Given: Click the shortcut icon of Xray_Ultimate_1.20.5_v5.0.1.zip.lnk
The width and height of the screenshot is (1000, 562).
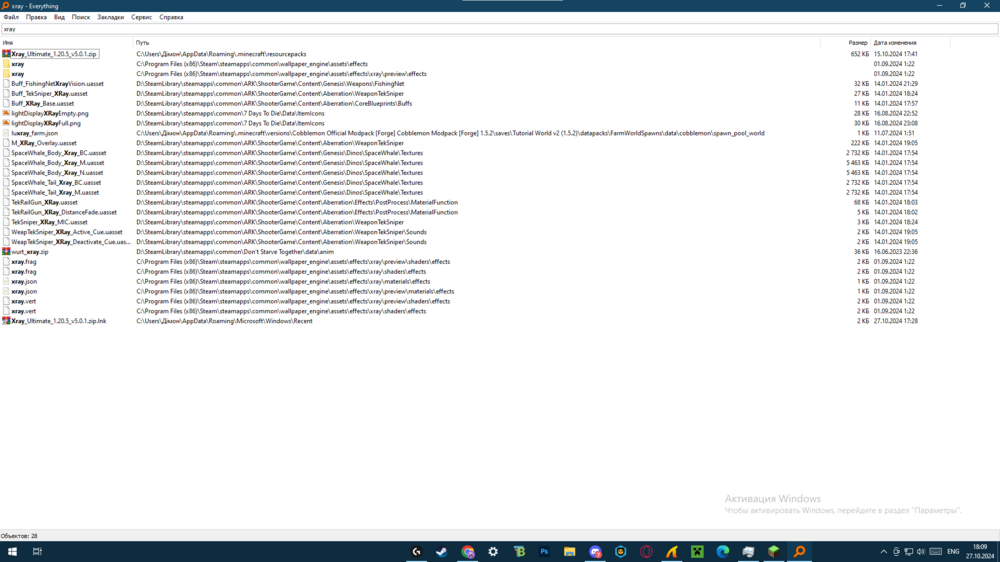Looking at the screenshot, I should pyautogui.click(x=6, y=321).
